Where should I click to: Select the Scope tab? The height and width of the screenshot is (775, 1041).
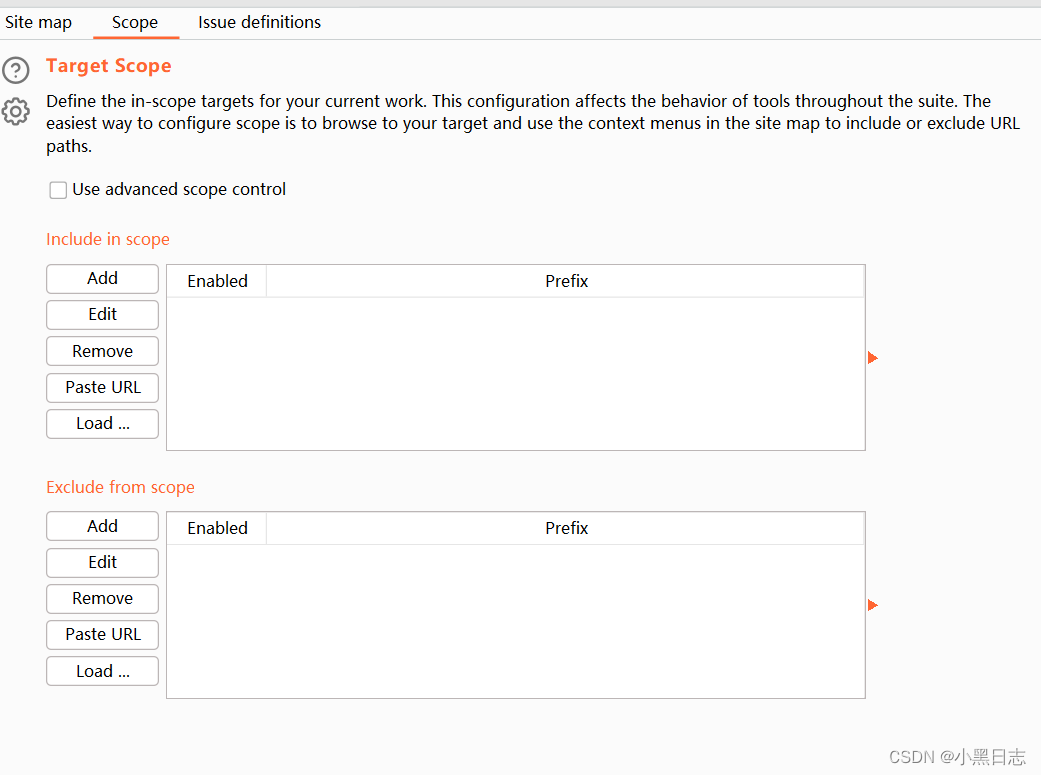[x=135, y=22]
